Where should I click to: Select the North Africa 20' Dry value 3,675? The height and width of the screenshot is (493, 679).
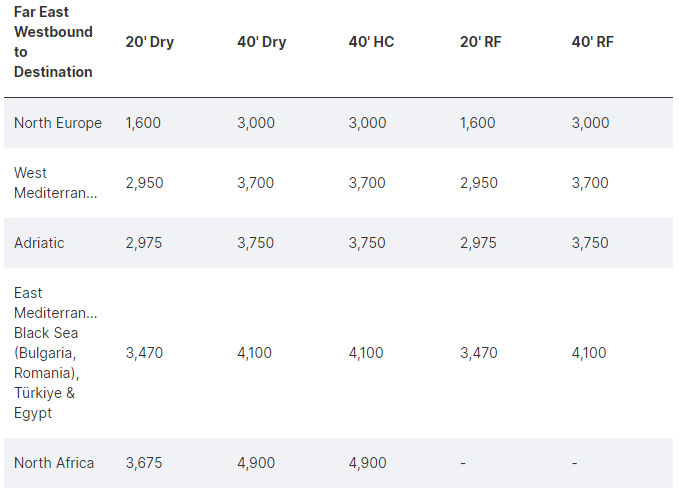pyautogui.click(x=144, y=463)
